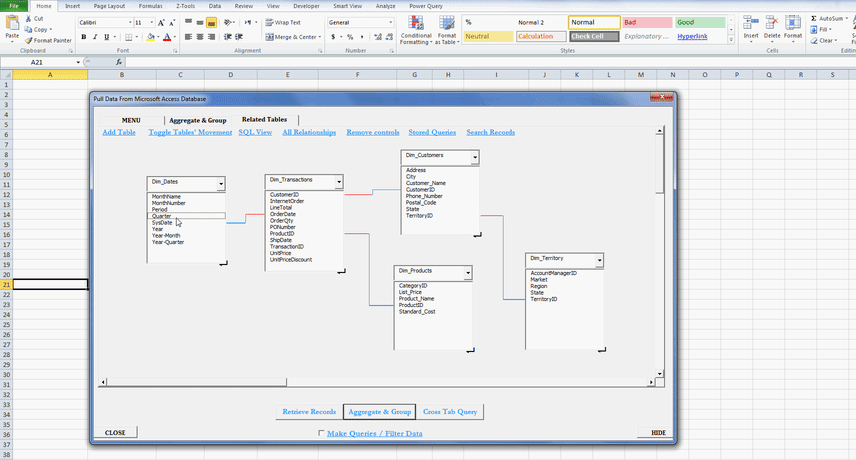Click the Search Records link
856x460 pixels.
[x=490, y=132]
